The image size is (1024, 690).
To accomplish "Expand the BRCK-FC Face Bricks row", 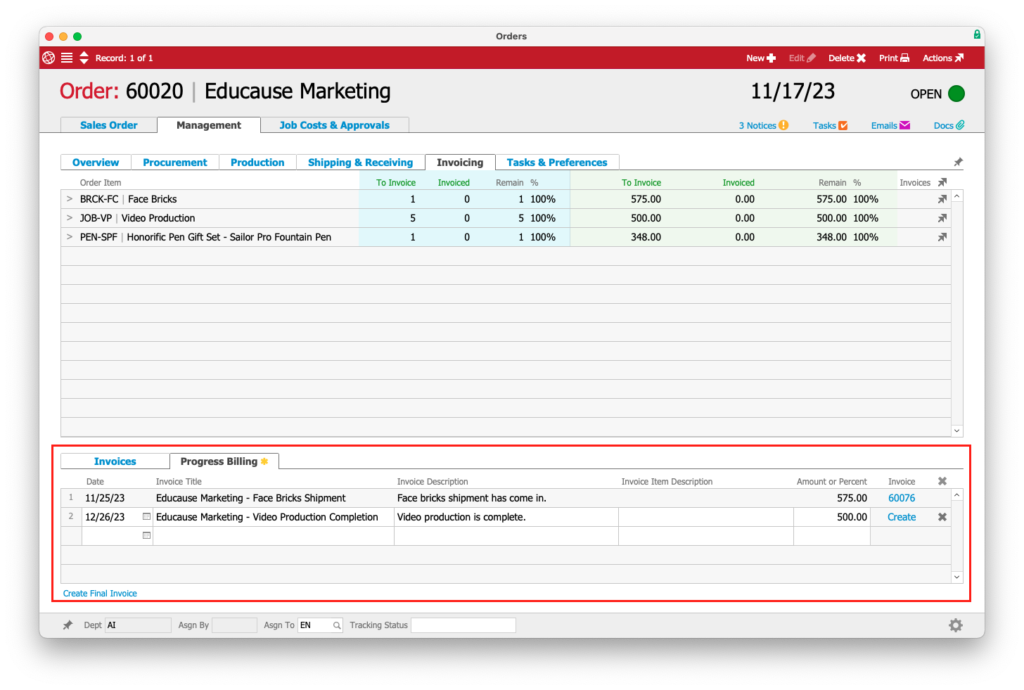I will point(70,199).
